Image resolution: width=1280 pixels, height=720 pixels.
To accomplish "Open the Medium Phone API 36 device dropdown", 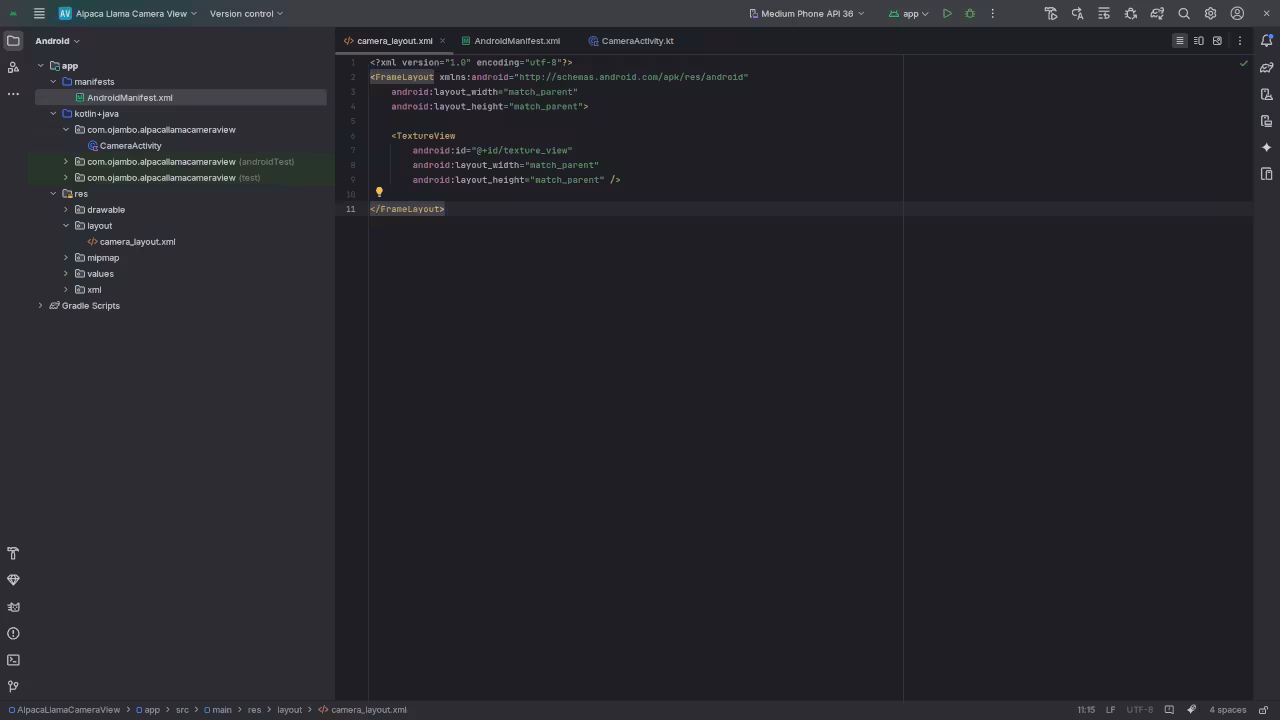I will tap(806, 13).
